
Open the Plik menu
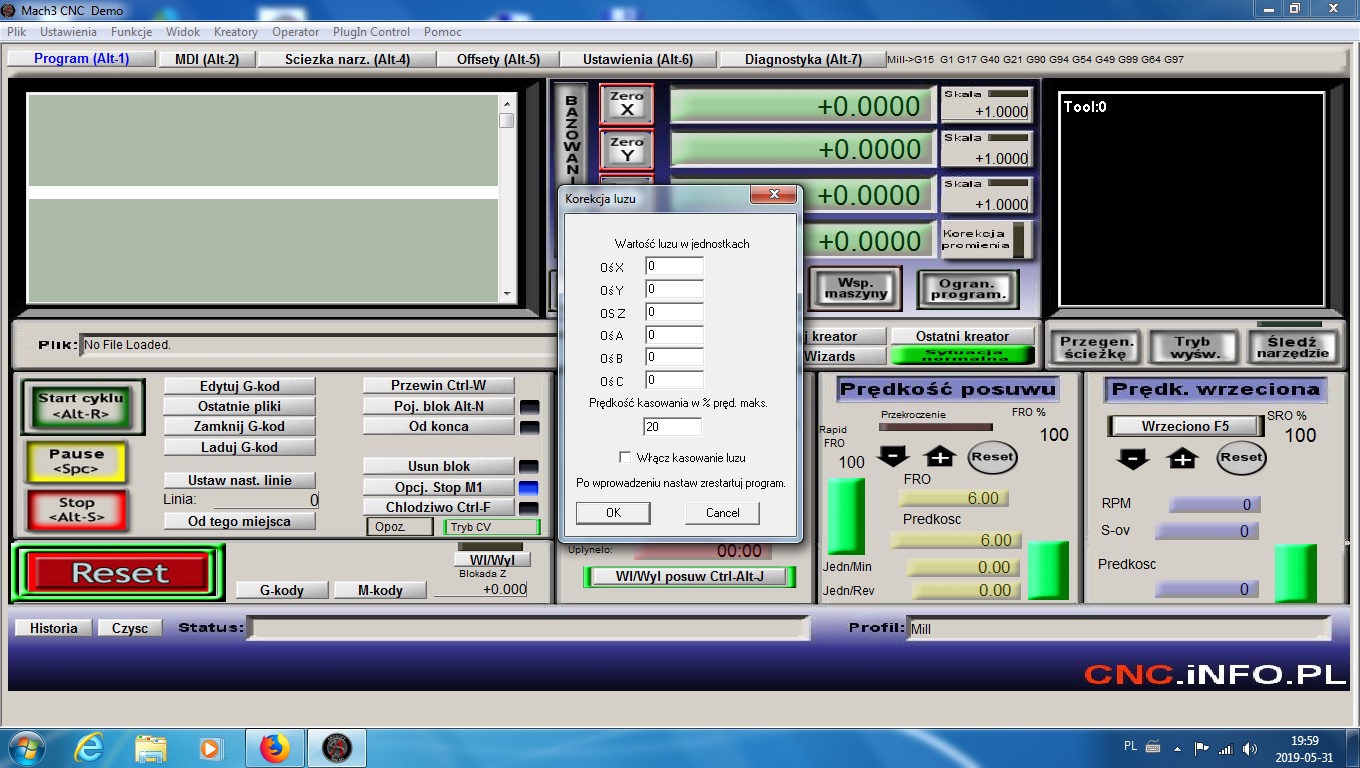point(17,32)
